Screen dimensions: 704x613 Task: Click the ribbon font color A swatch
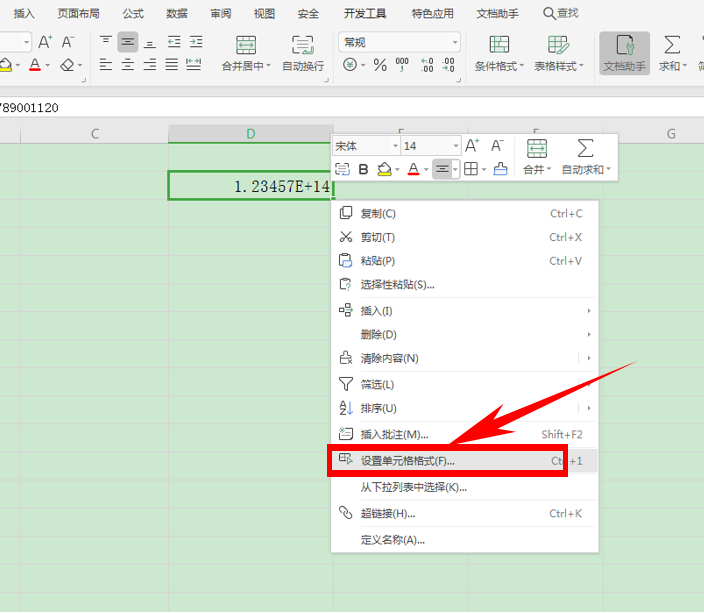tap(35, 65)
